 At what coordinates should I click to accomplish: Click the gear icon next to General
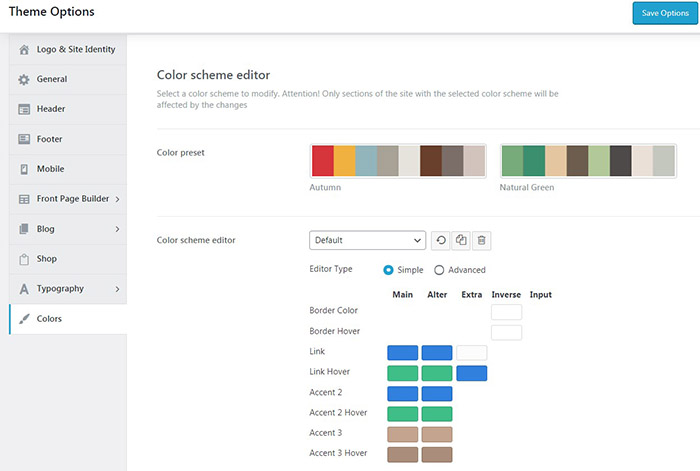coord(24,79)
